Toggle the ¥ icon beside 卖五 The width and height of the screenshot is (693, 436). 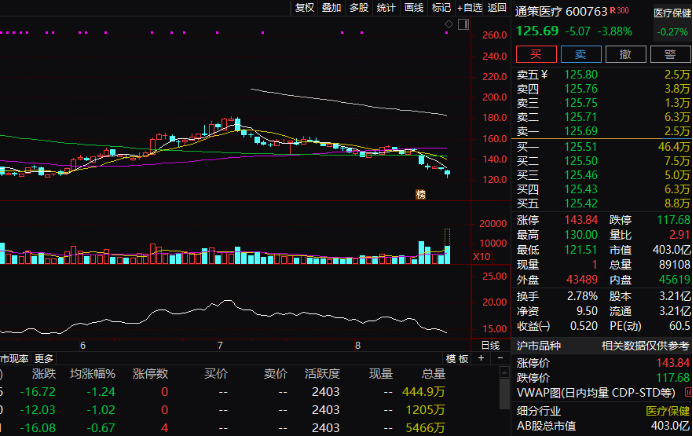coord(545,75)
